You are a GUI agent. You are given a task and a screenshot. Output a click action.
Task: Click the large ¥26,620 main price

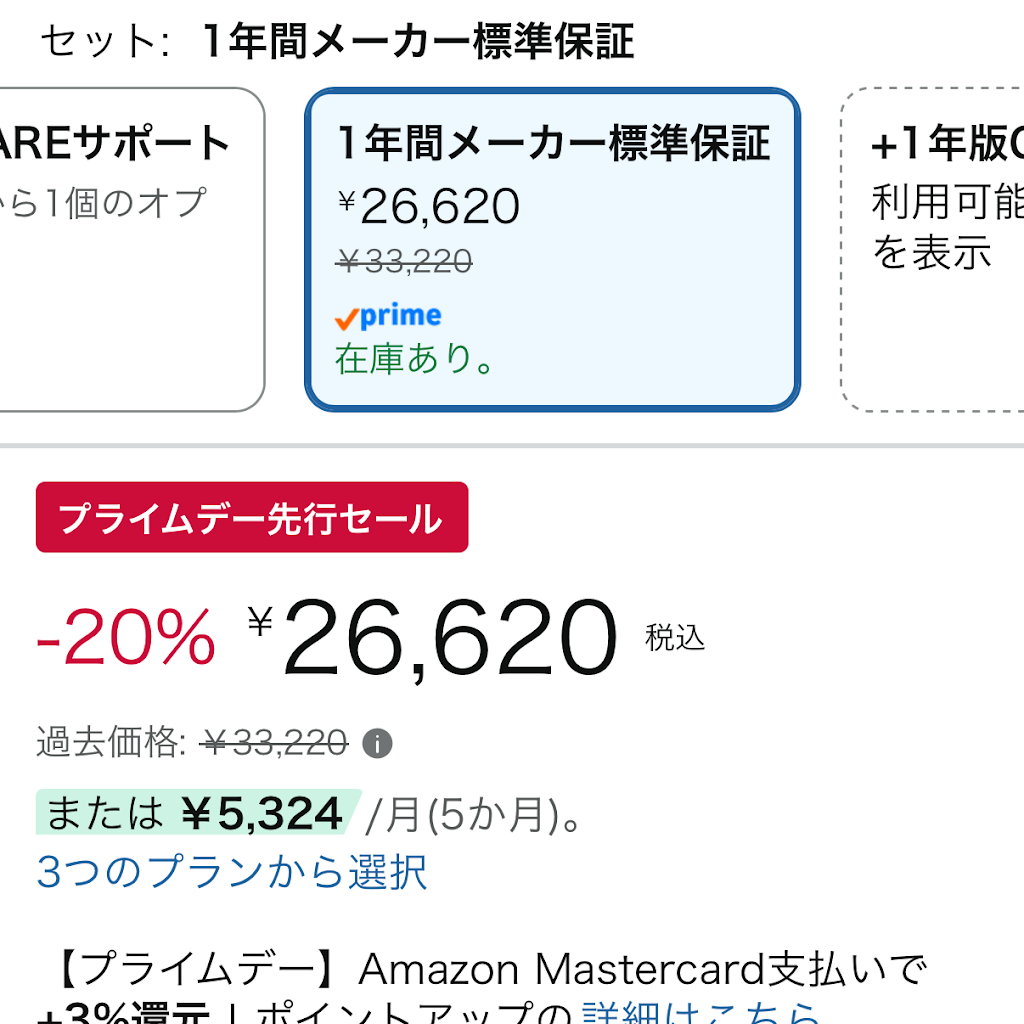tap(432, 639)
